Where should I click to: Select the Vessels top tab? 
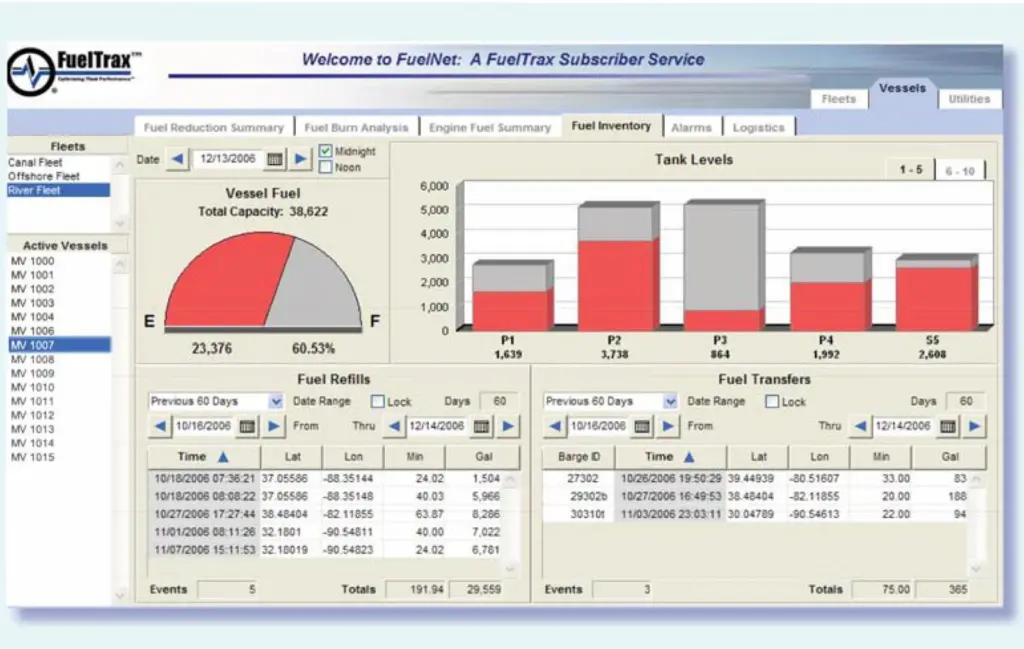point(902,89)
